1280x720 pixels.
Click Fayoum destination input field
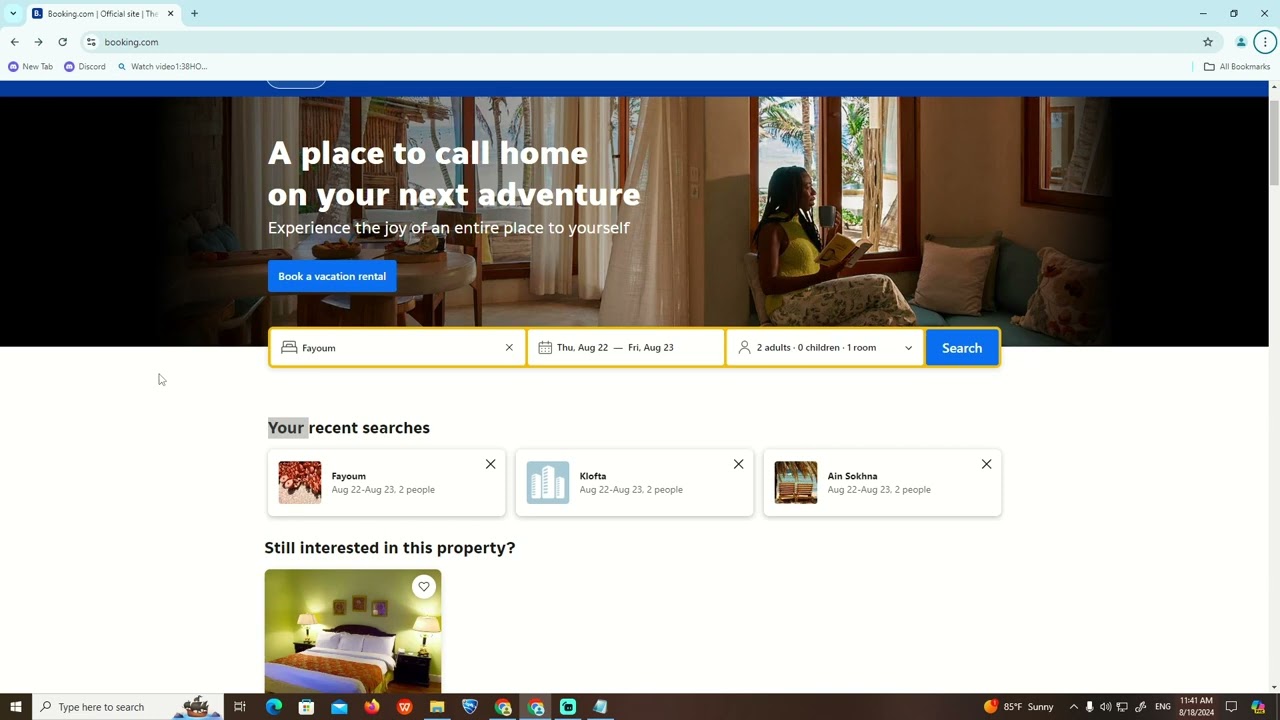click(397, 348)
